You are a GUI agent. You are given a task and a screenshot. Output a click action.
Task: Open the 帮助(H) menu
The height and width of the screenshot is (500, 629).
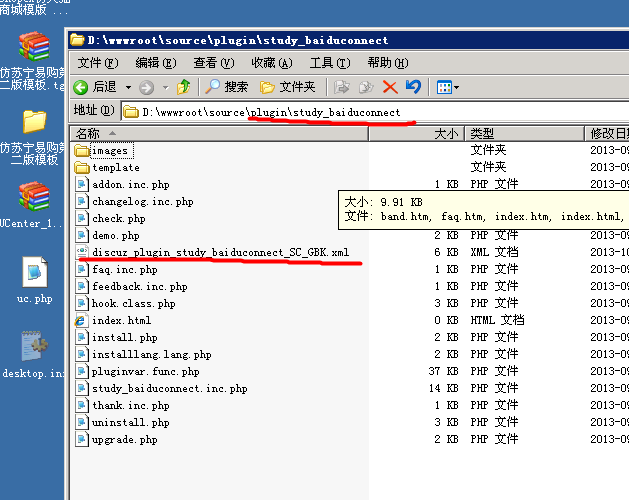coord(388,63)
